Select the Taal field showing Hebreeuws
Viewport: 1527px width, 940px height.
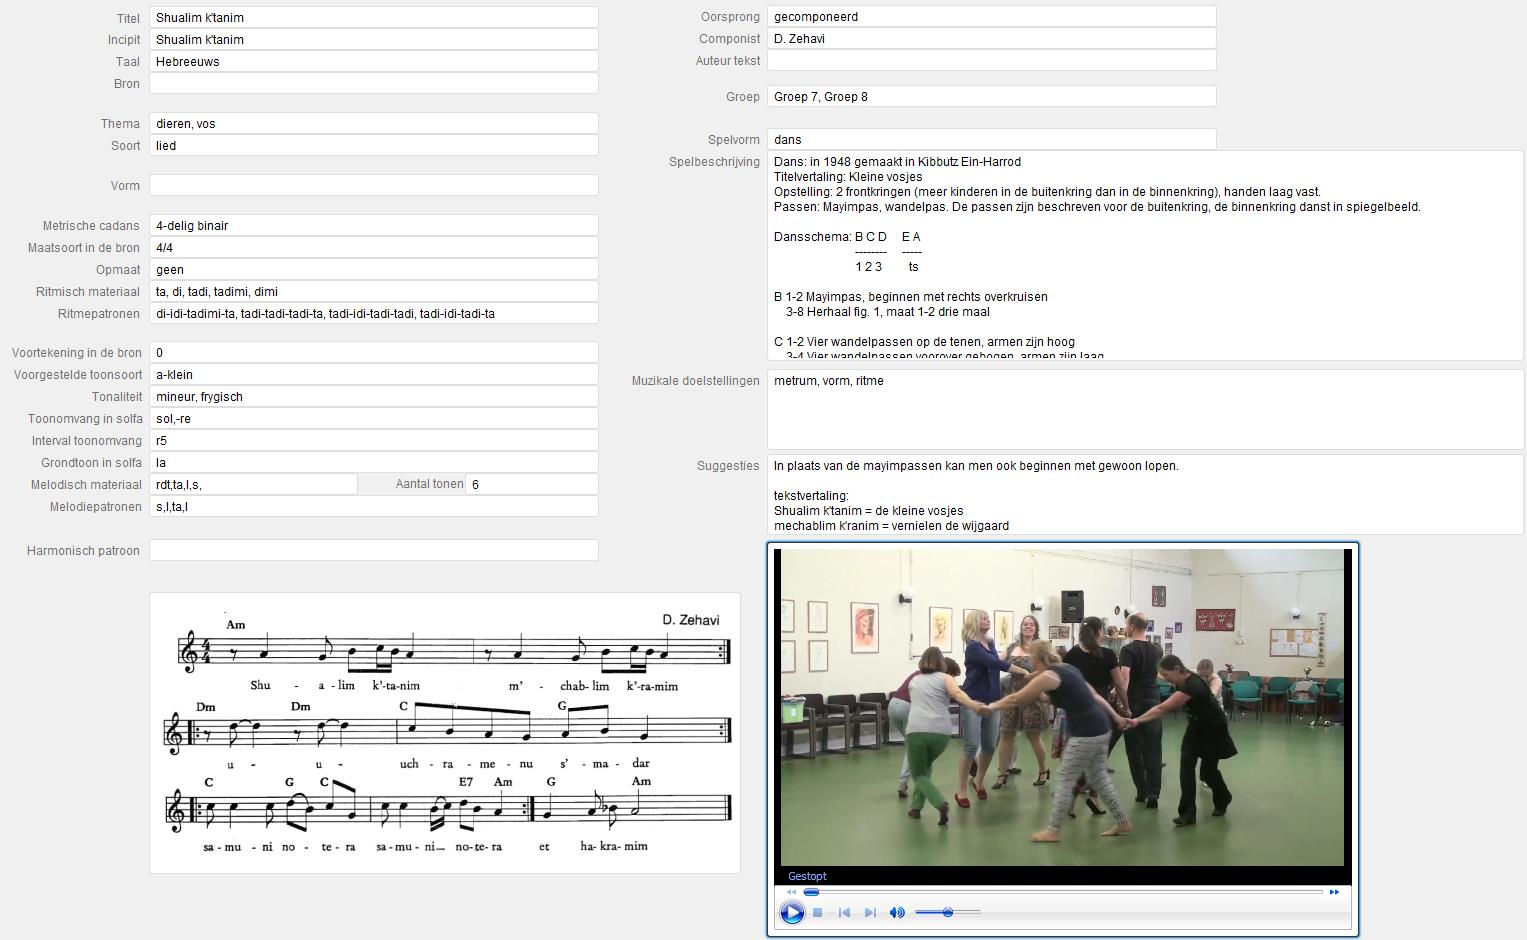373,62
